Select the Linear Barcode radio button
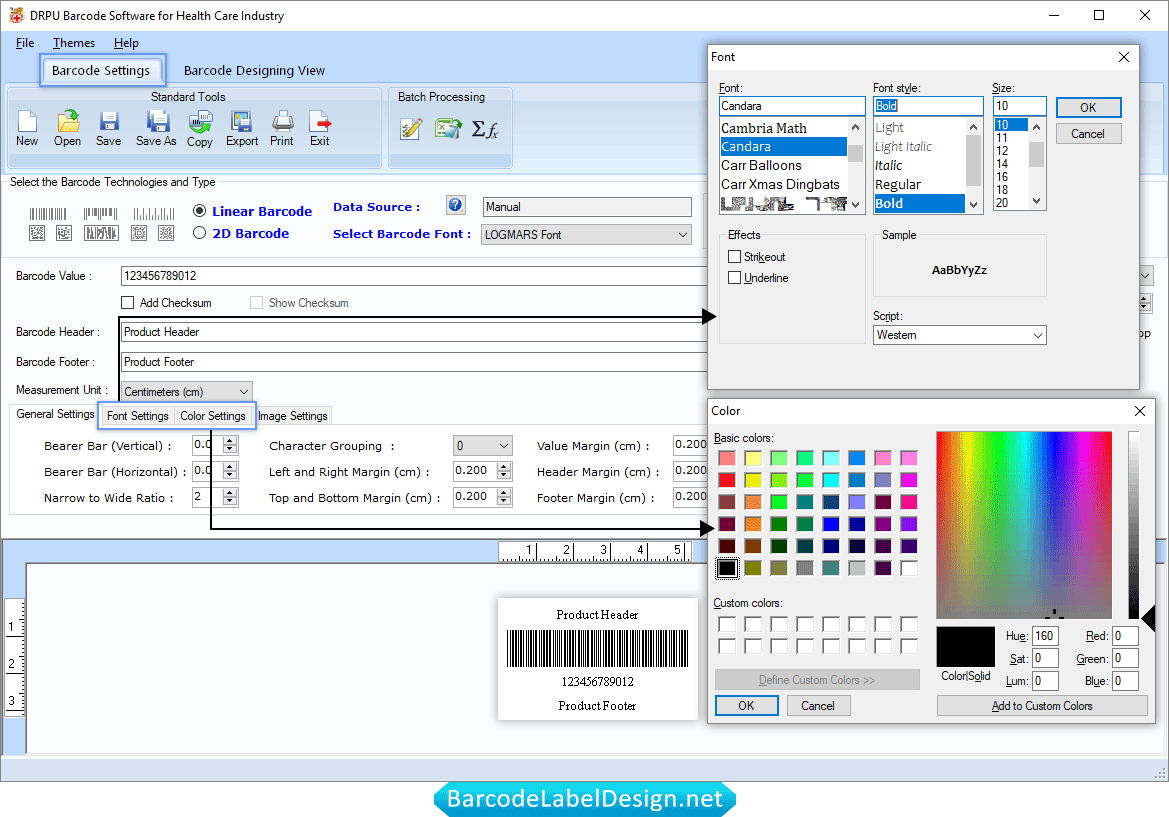1169x817 pixels. pyautogui.click(x=199, y=211)
